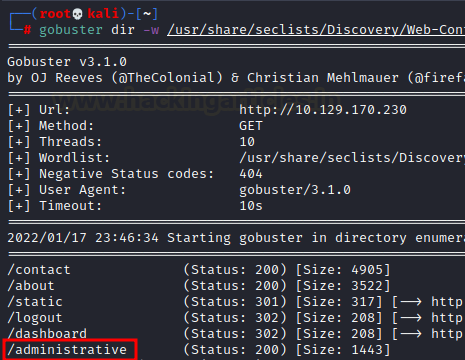Click the 'User Agent:' label

click(x=83, y=190)
